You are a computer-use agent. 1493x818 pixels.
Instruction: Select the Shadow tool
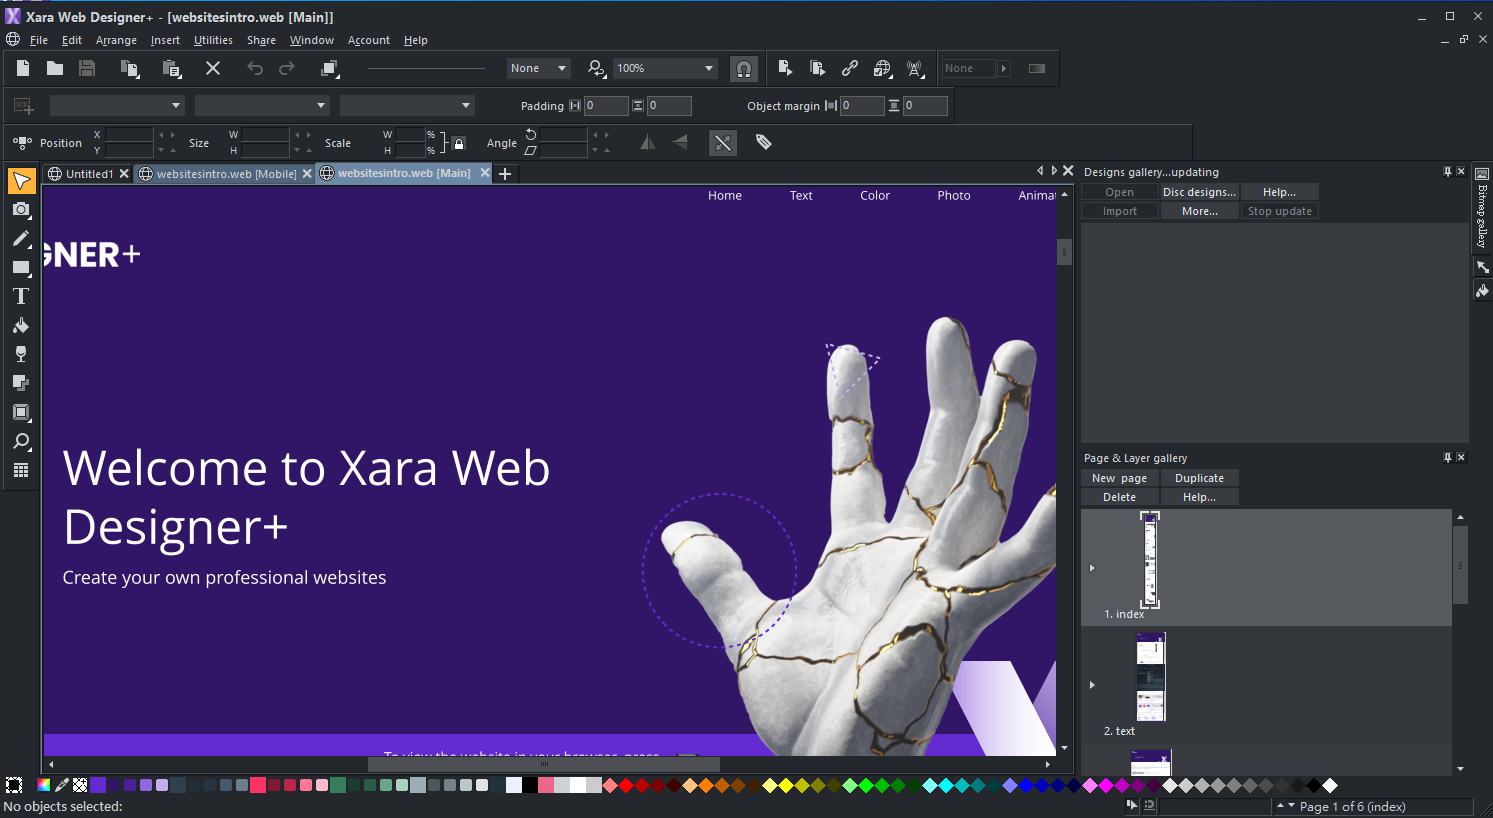(x=21, y=383)
